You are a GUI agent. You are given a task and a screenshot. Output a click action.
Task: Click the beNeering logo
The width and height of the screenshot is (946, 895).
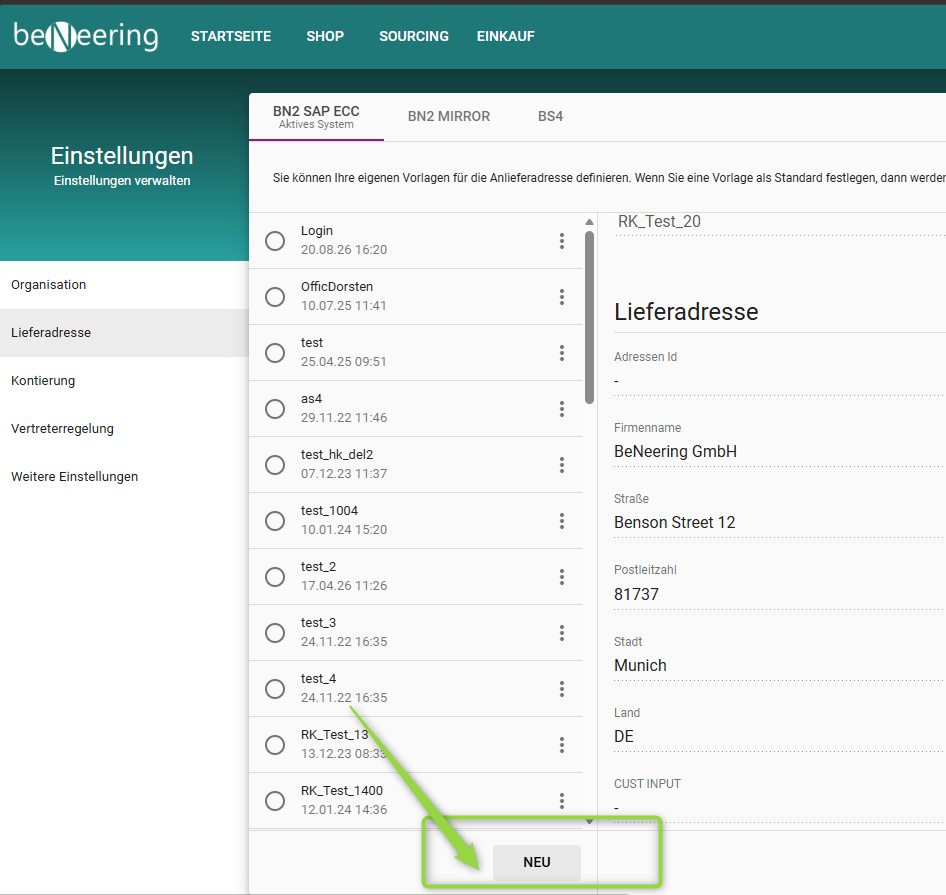[86, 36]
